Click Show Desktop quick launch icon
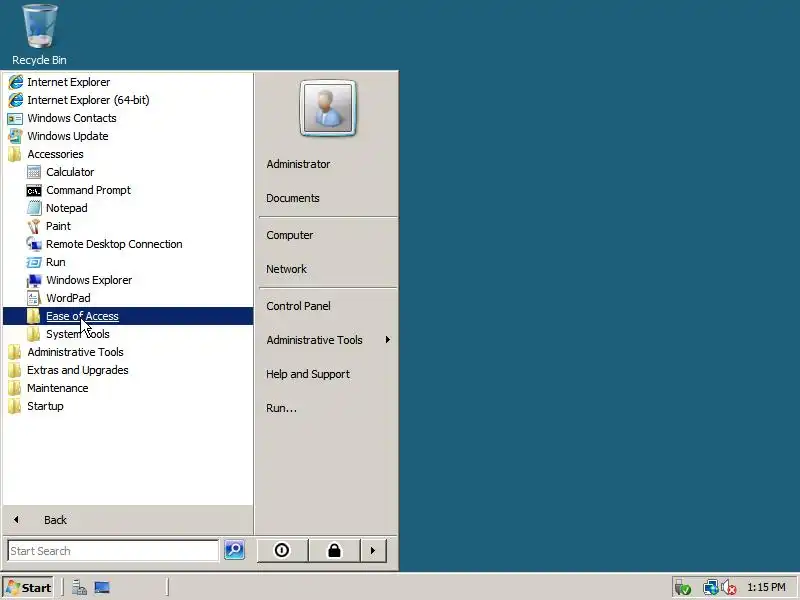Image resolution: width=800 pixels, height=600 pixels. pyautogui.click(x=102, y=588)
